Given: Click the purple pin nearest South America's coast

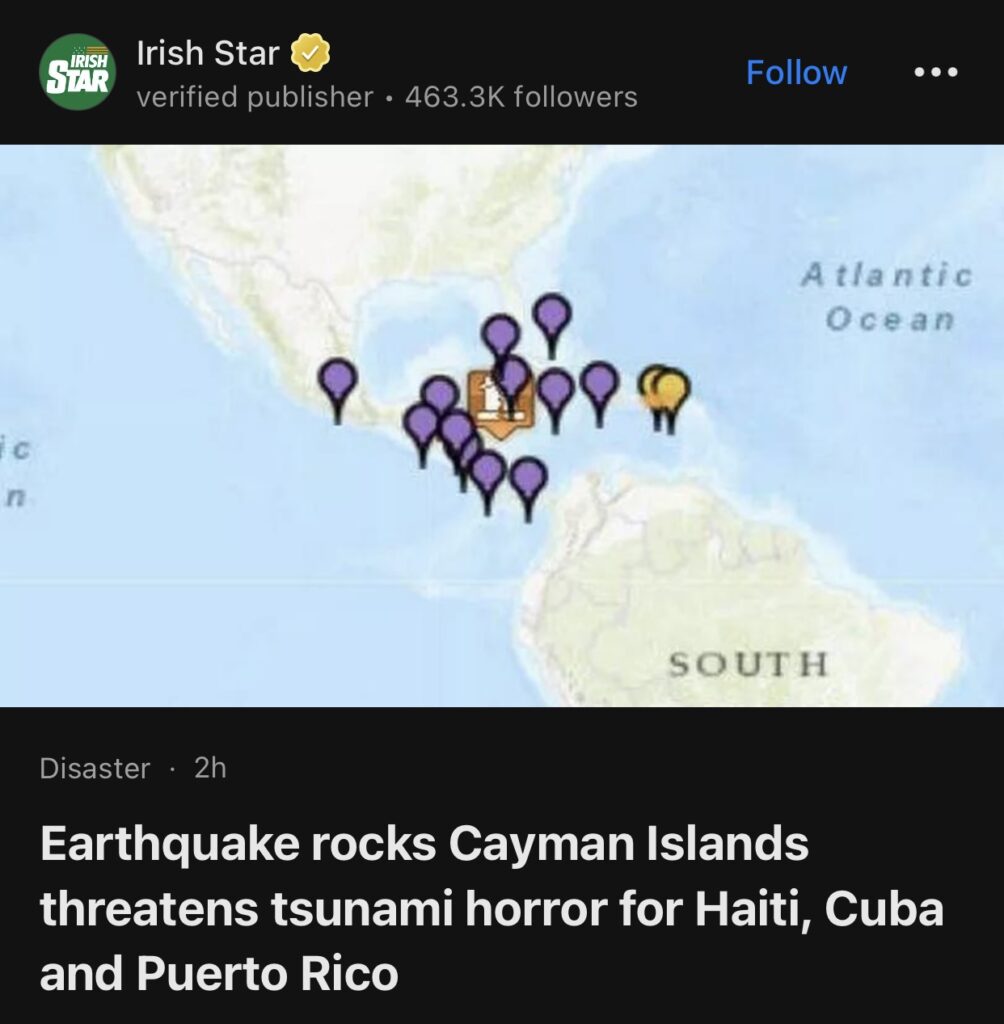Looking at the screenshot, I should 528,478.
